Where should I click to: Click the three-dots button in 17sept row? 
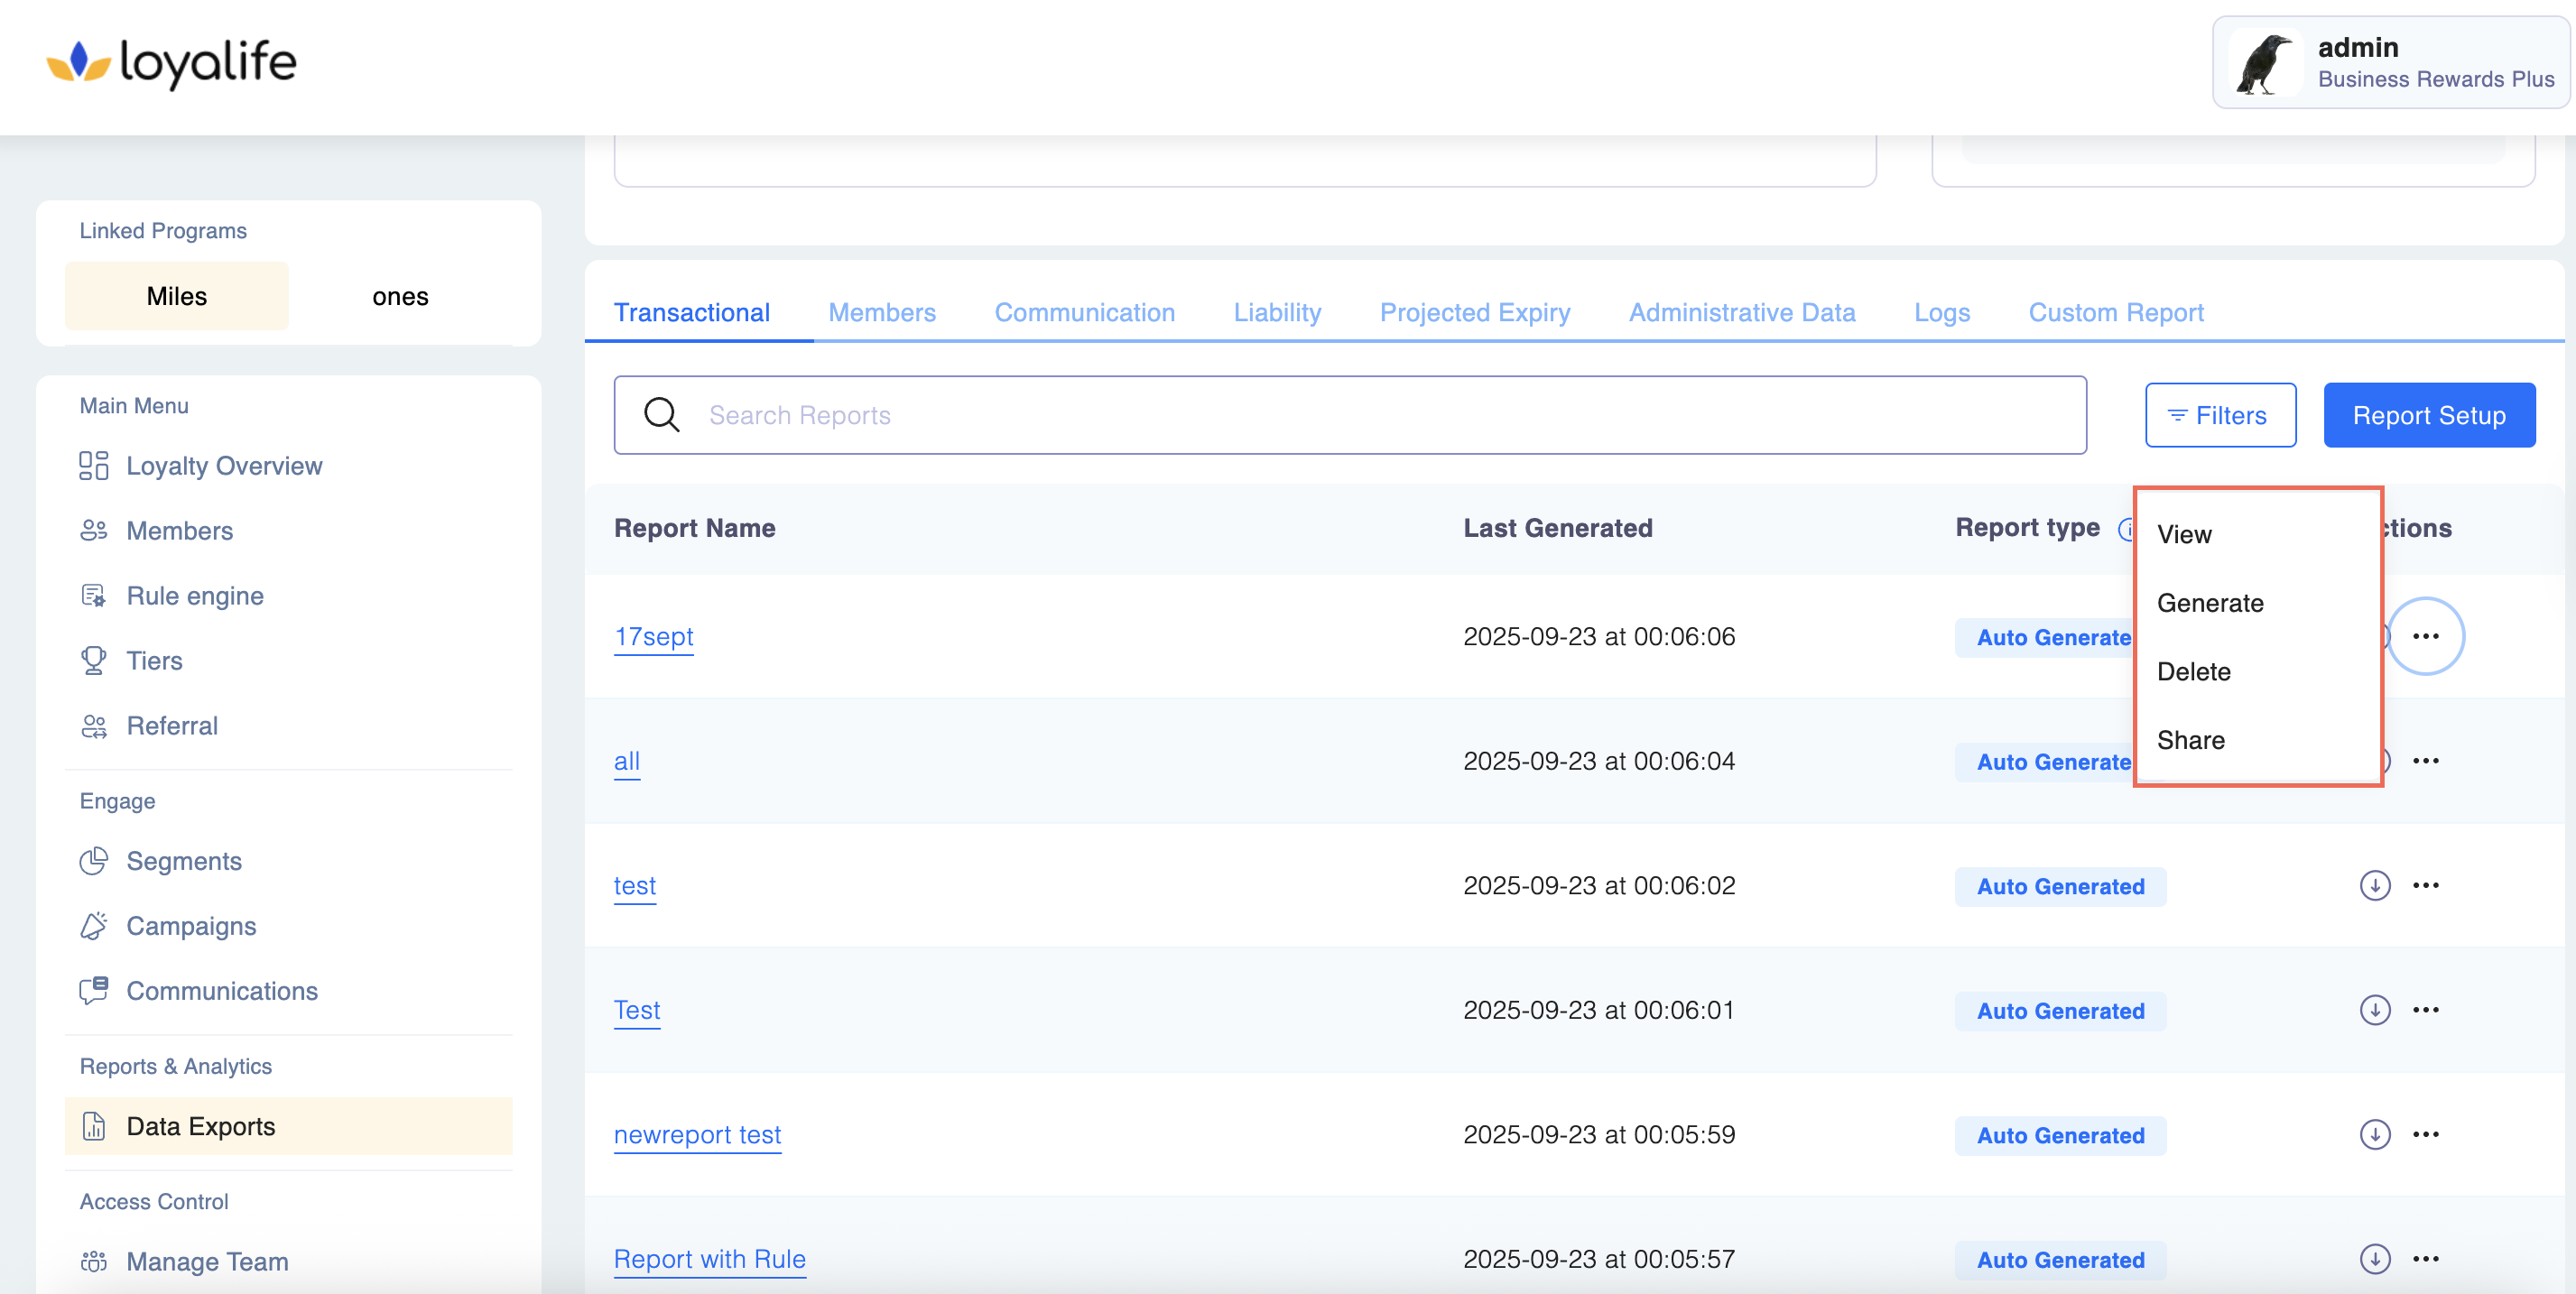[2425, 636]
